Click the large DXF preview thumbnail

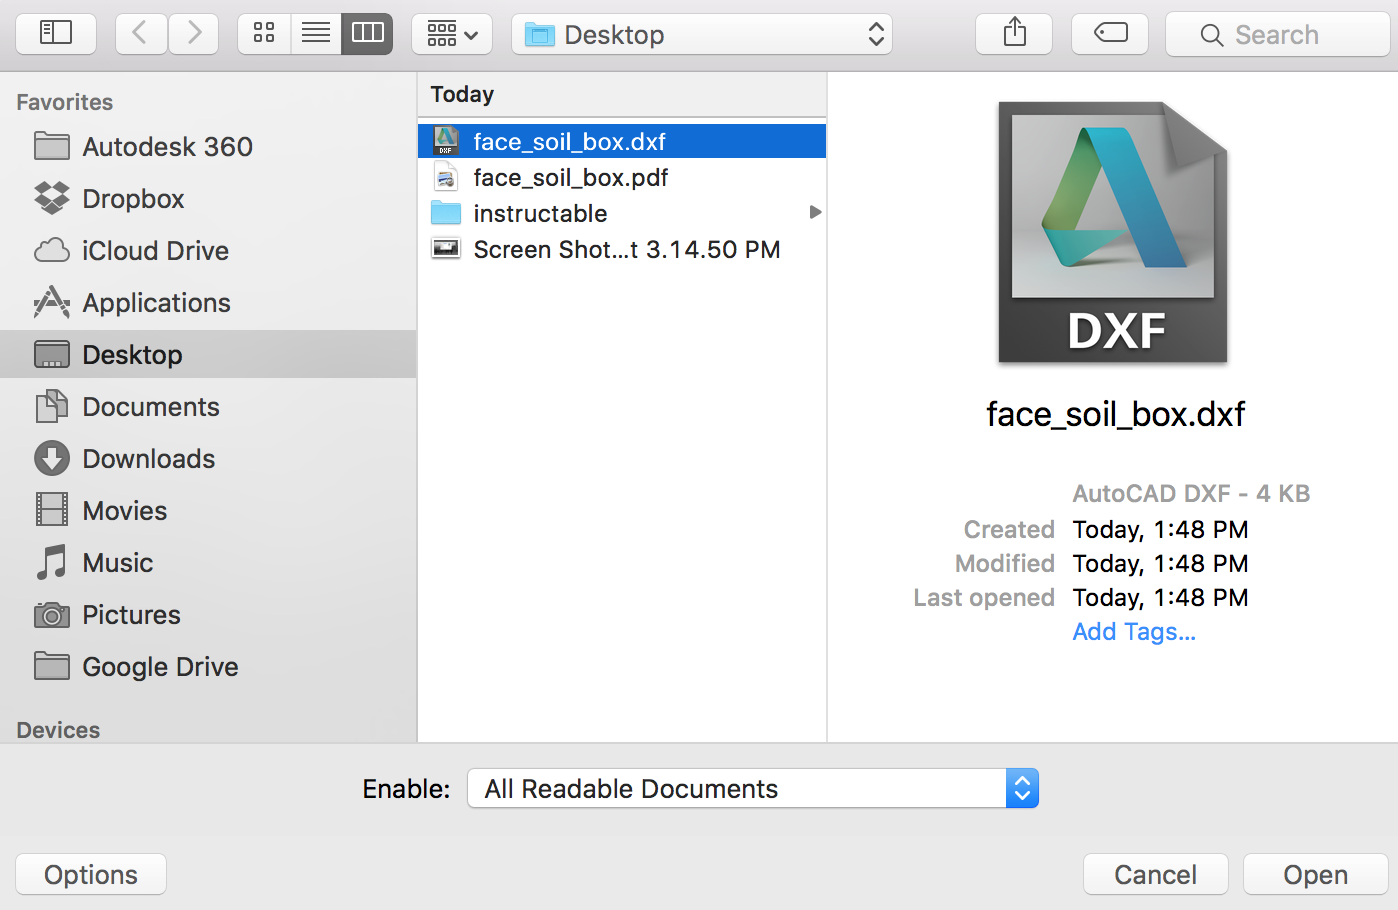[1113, 232]
